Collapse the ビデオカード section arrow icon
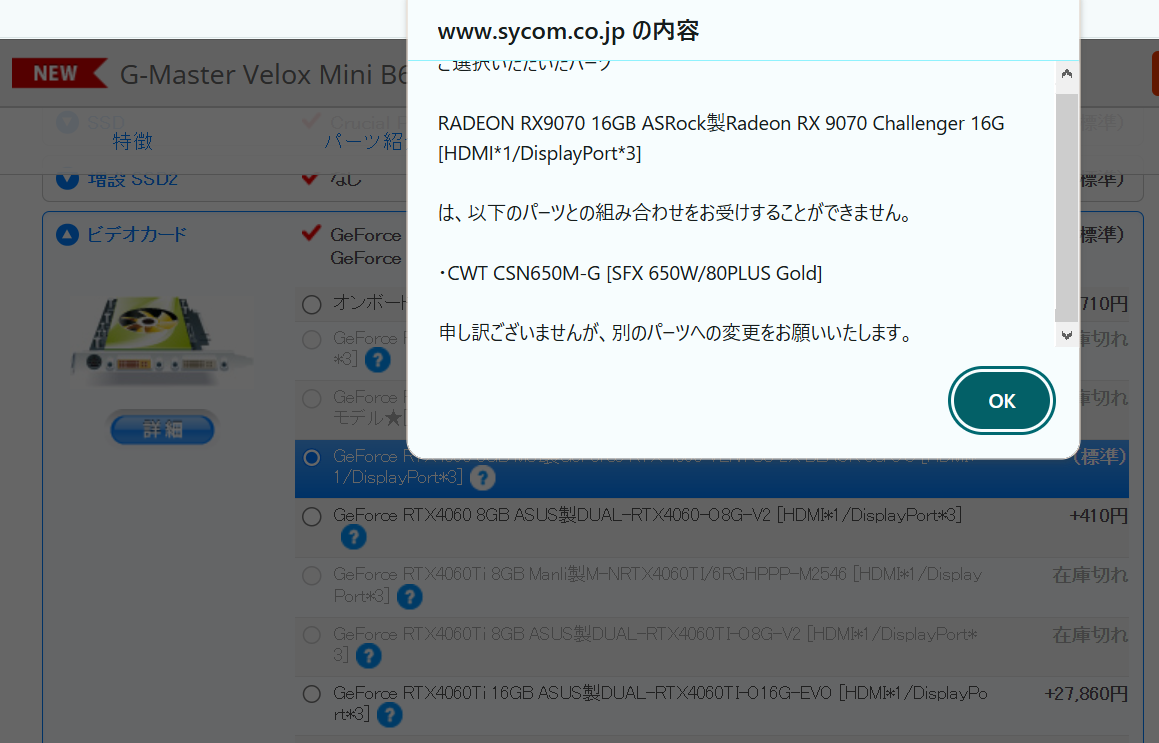Viewport: 1159px width, 743px height. (67, 235)
